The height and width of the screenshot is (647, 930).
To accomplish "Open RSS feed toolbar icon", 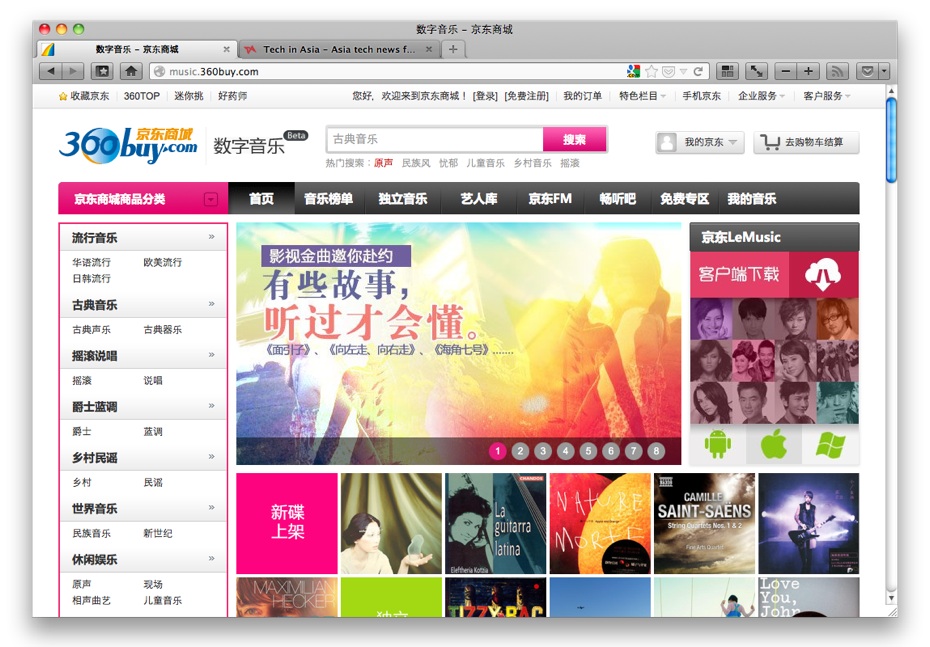I will click(x=837, y=71).
